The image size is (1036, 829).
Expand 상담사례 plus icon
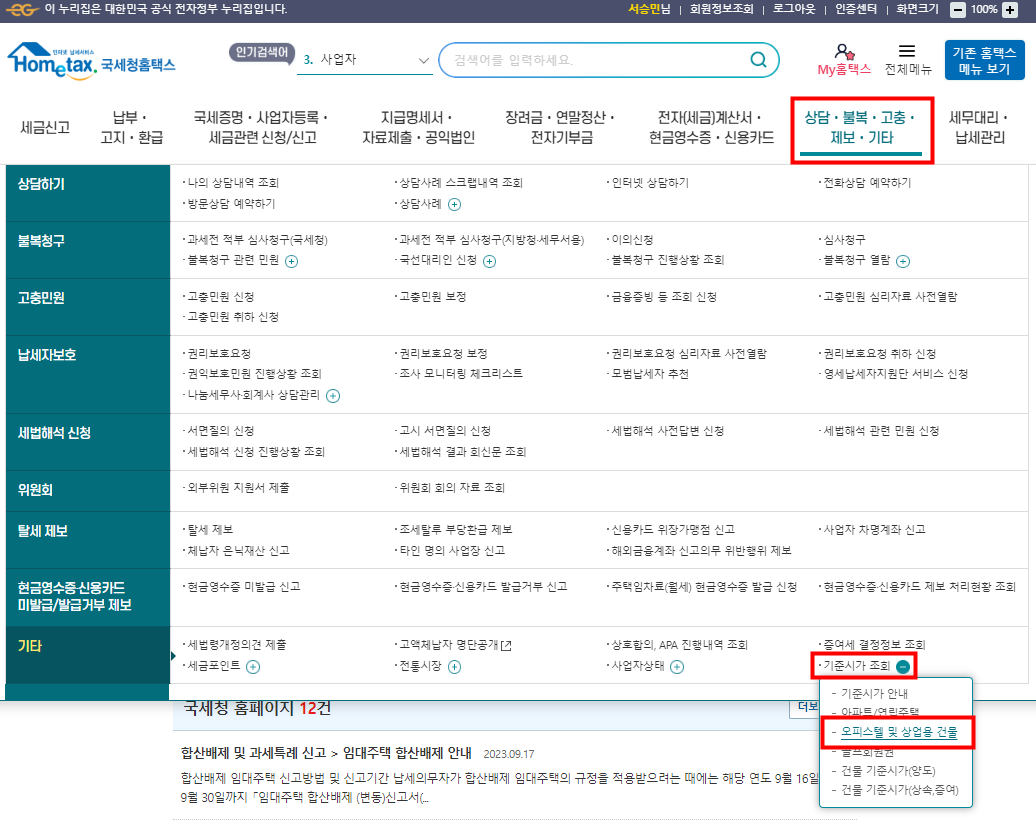(455, 204)
